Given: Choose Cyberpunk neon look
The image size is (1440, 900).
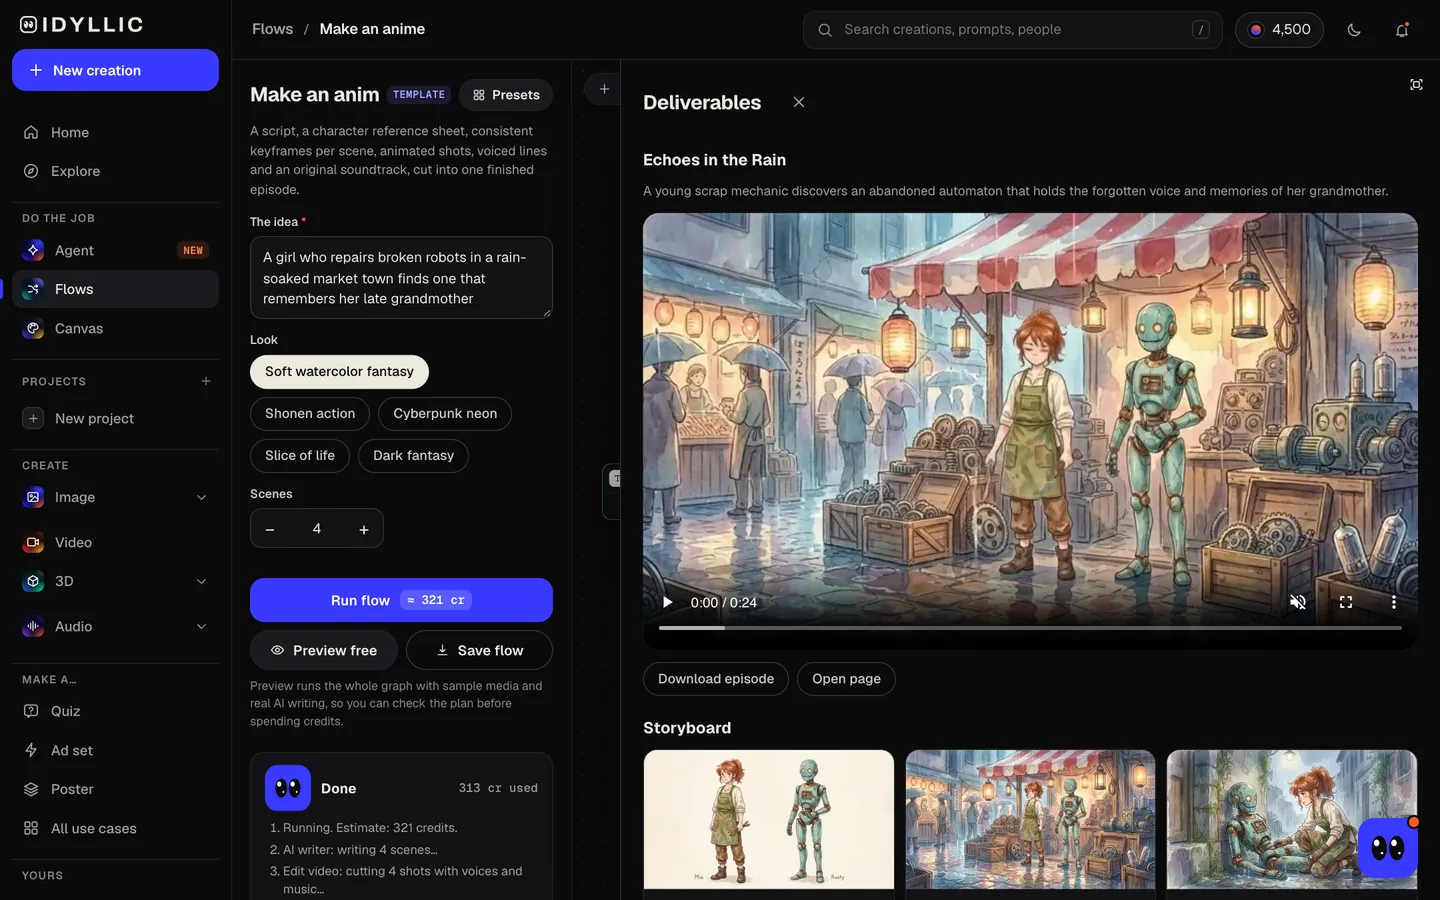Looking at the screenshot, I should tap(445, 413).
